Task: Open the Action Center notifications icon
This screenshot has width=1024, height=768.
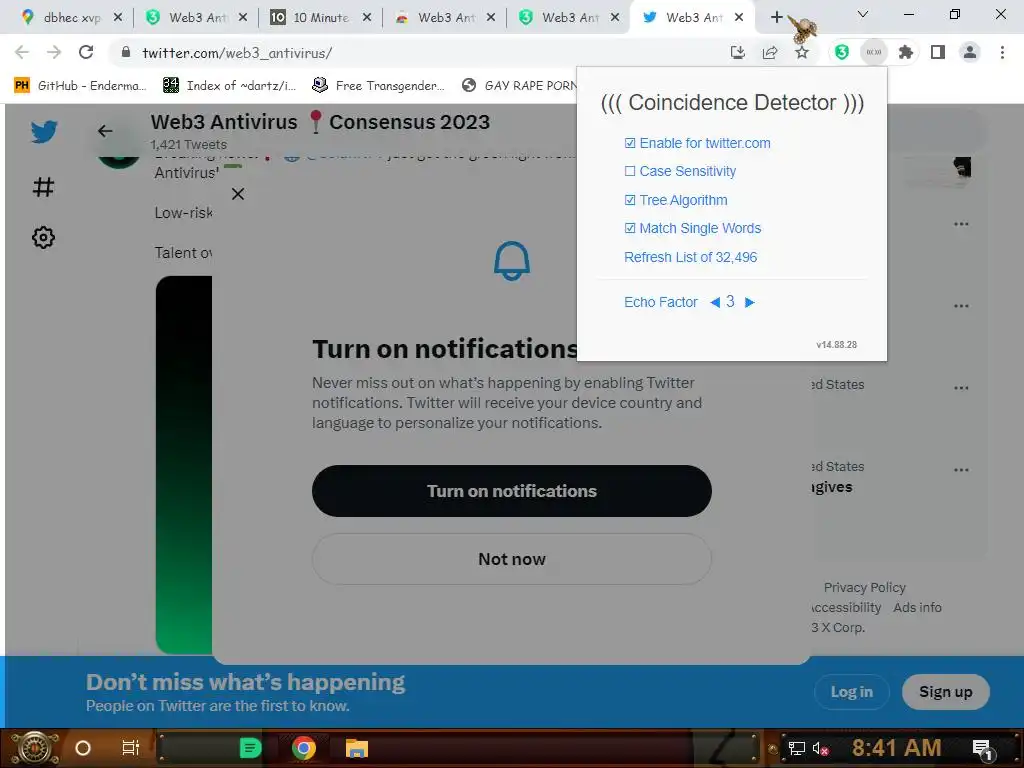Action: (983, 749)
